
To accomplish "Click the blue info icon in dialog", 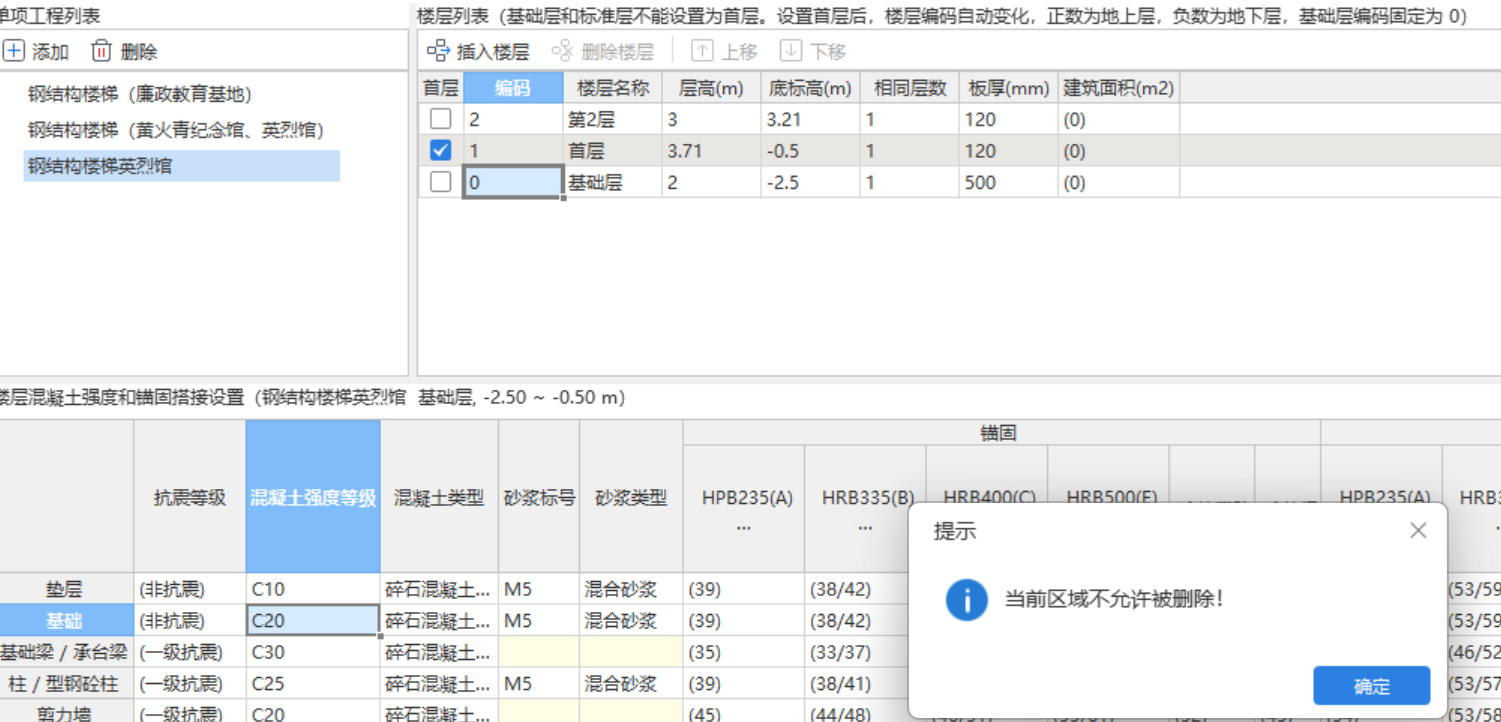I will (967, 600).
